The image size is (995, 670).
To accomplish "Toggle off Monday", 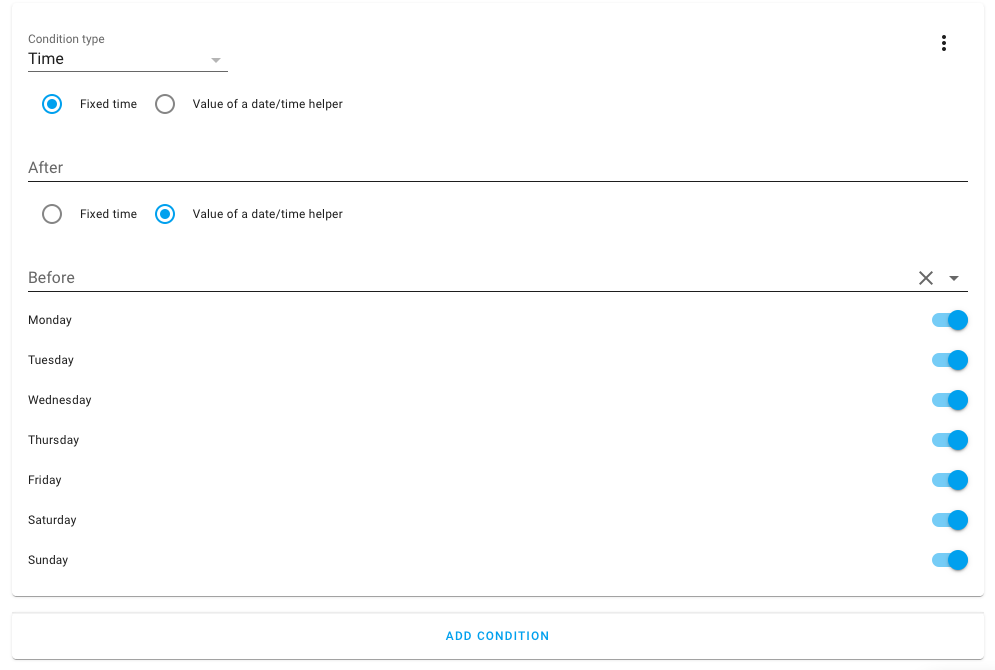I will pos(948,320).
